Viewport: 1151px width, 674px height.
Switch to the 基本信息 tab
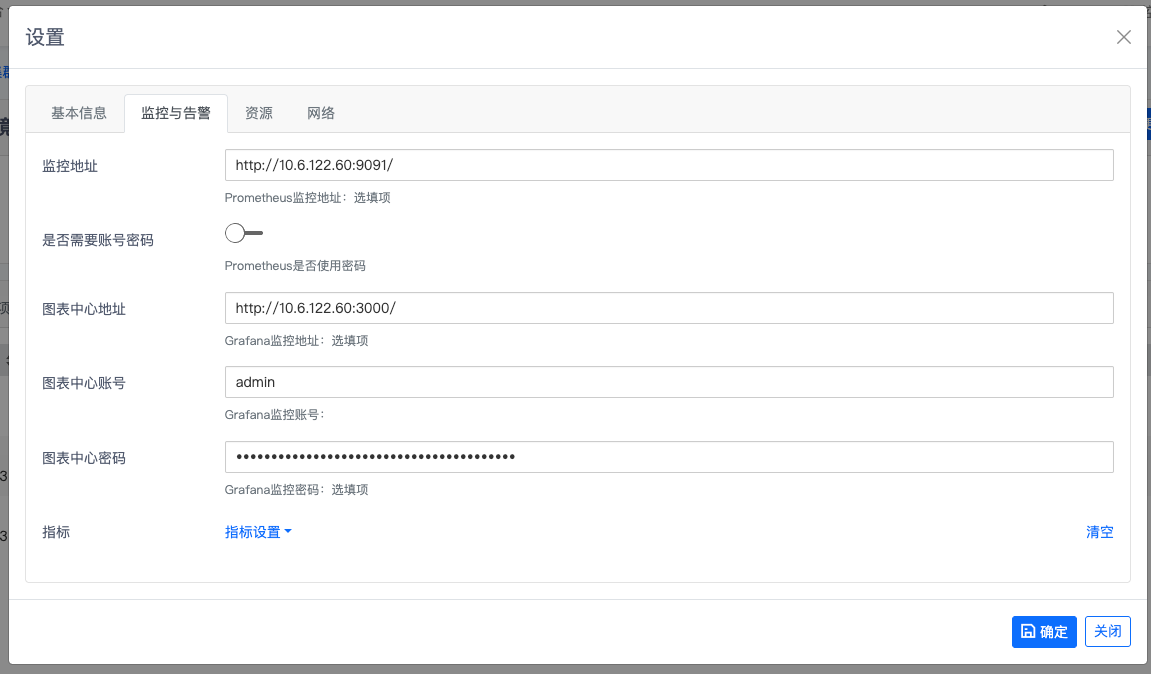(x=79, y=113)
